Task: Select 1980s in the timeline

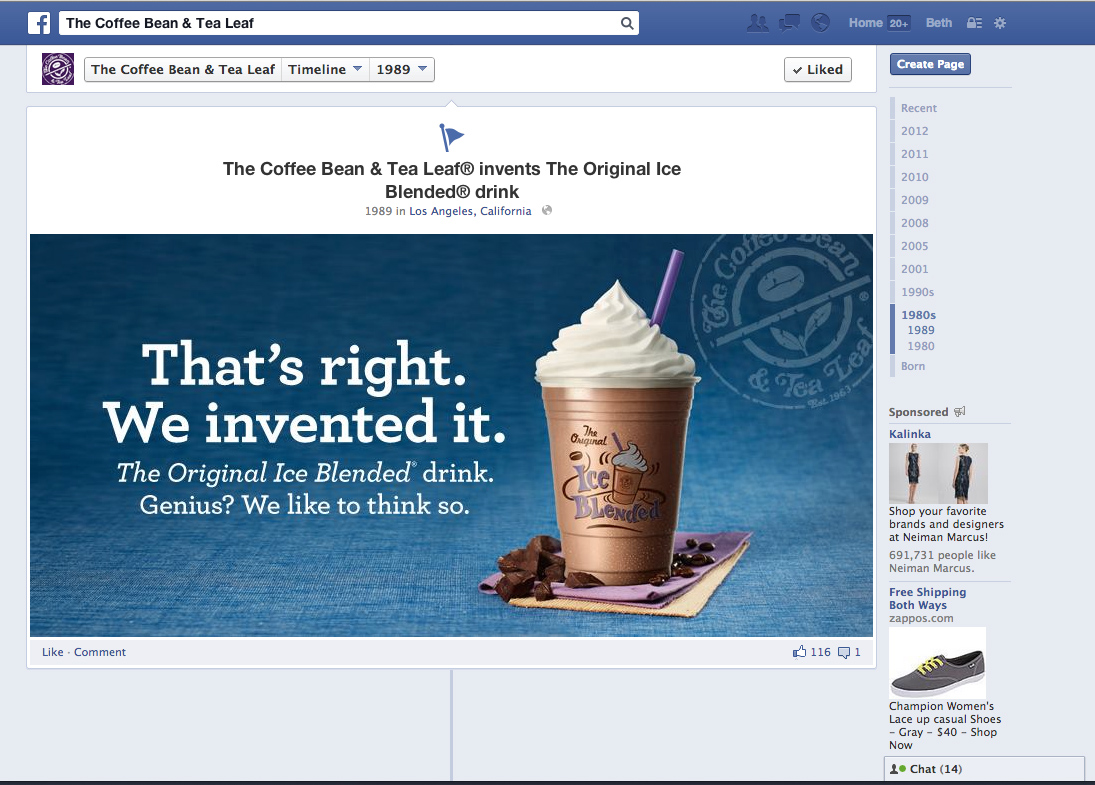Action: [918, 316]
